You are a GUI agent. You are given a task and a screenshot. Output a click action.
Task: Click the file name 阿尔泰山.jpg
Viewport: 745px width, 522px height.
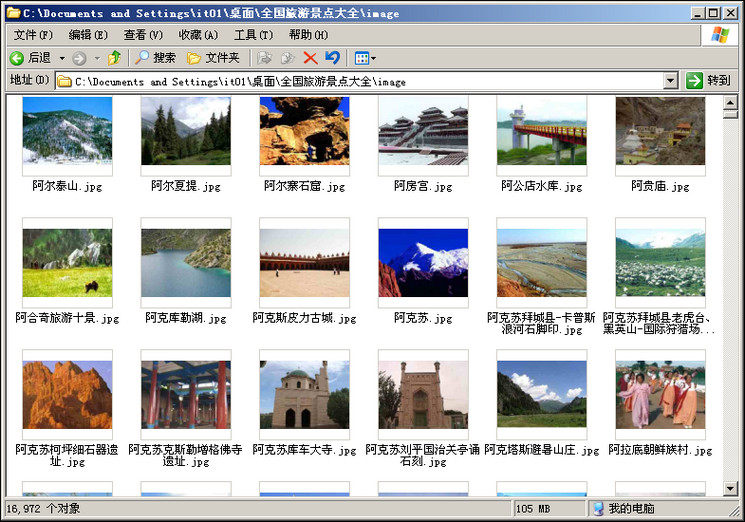pos(67,186)
